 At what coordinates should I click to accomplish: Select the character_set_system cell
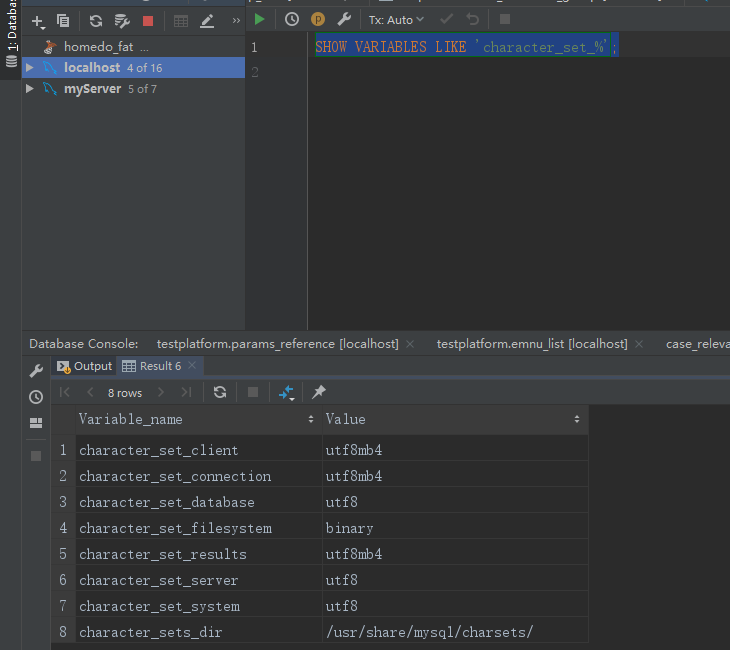click(x=198, y=606)
